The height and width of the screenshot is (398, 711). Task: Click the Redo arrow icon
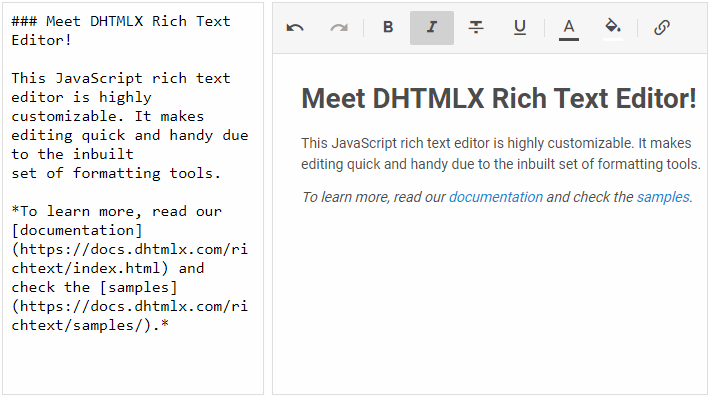pyautogui.click(x=339, y=28)
